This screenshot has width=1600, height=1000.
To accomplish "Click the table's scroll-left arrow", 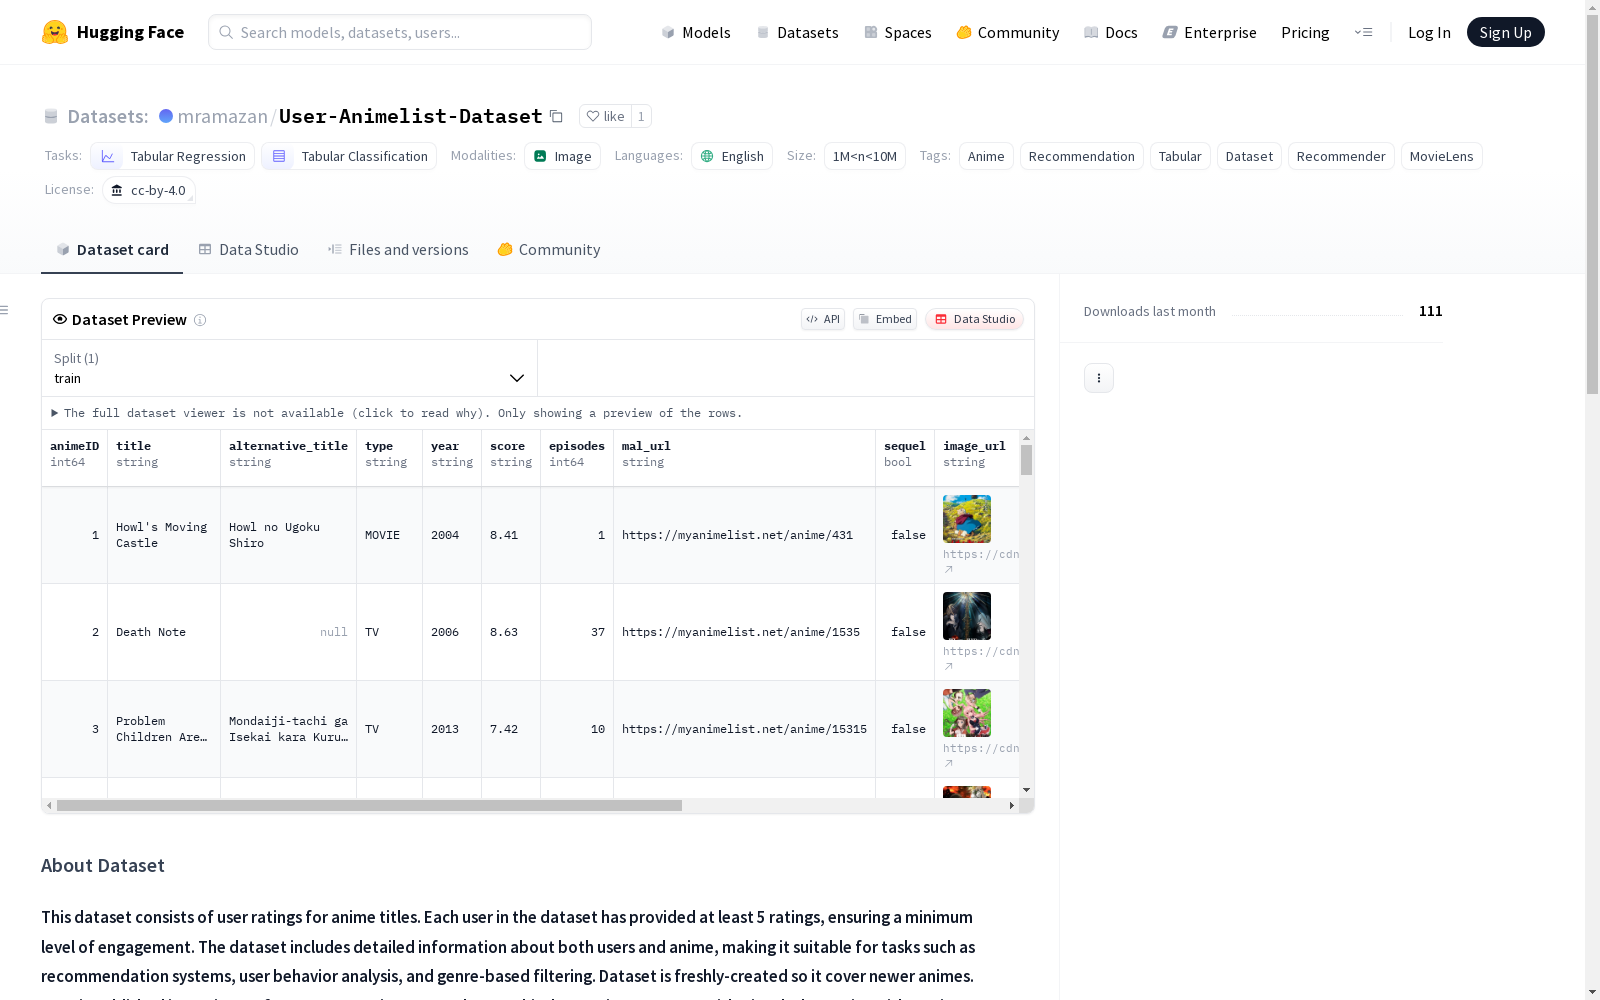I will point(49,805).
